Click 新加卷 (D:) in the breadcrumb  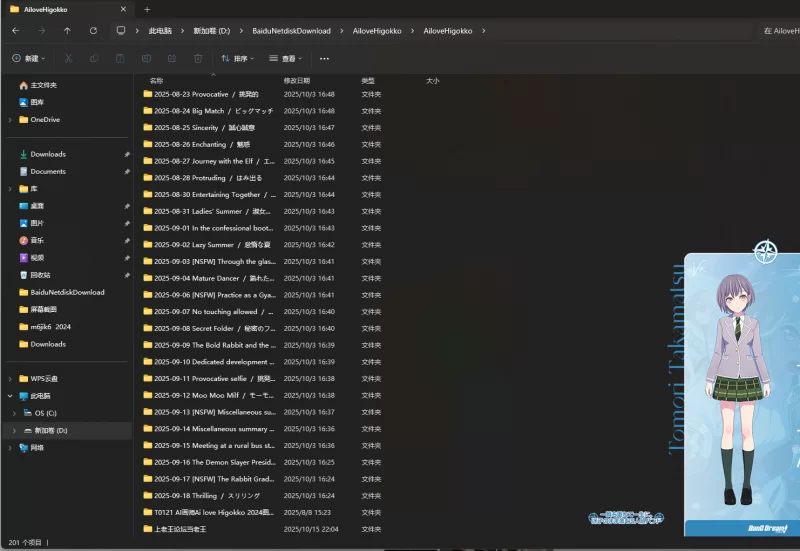[211, 31]
